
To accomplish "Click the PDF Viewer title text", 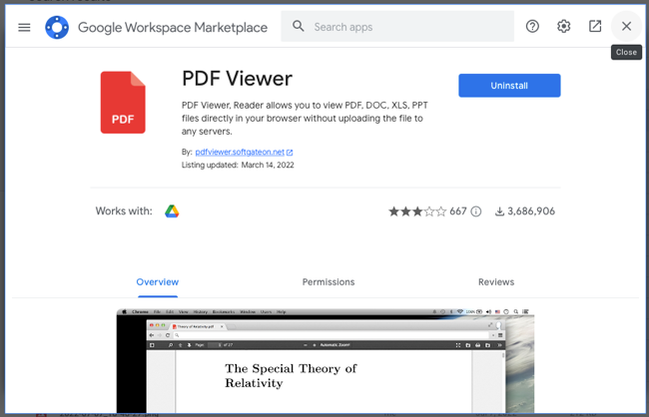I will 237,78.
